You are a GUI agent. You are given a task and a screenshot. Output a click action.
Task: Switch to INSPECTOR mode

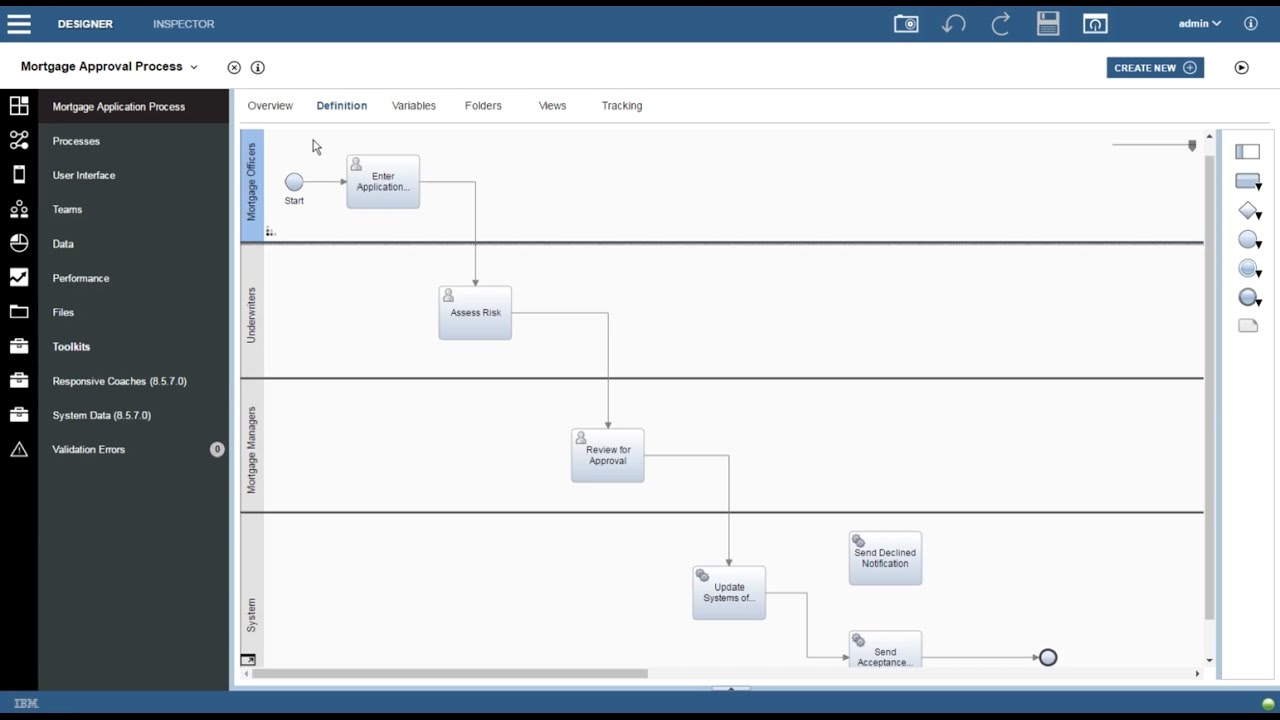pyautogui.click(x=184, y=23)
